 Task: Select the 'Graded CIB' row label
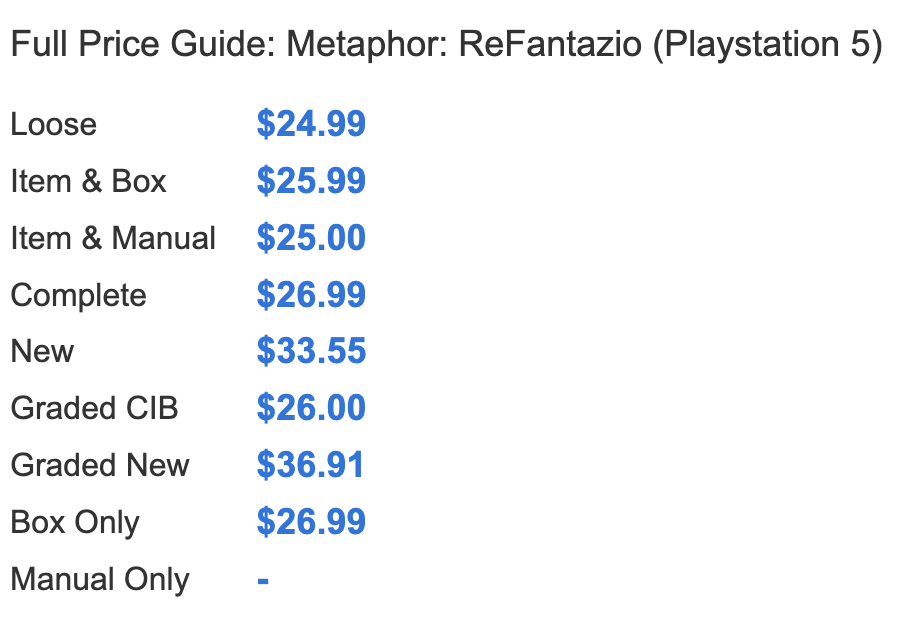coord(94,409)
